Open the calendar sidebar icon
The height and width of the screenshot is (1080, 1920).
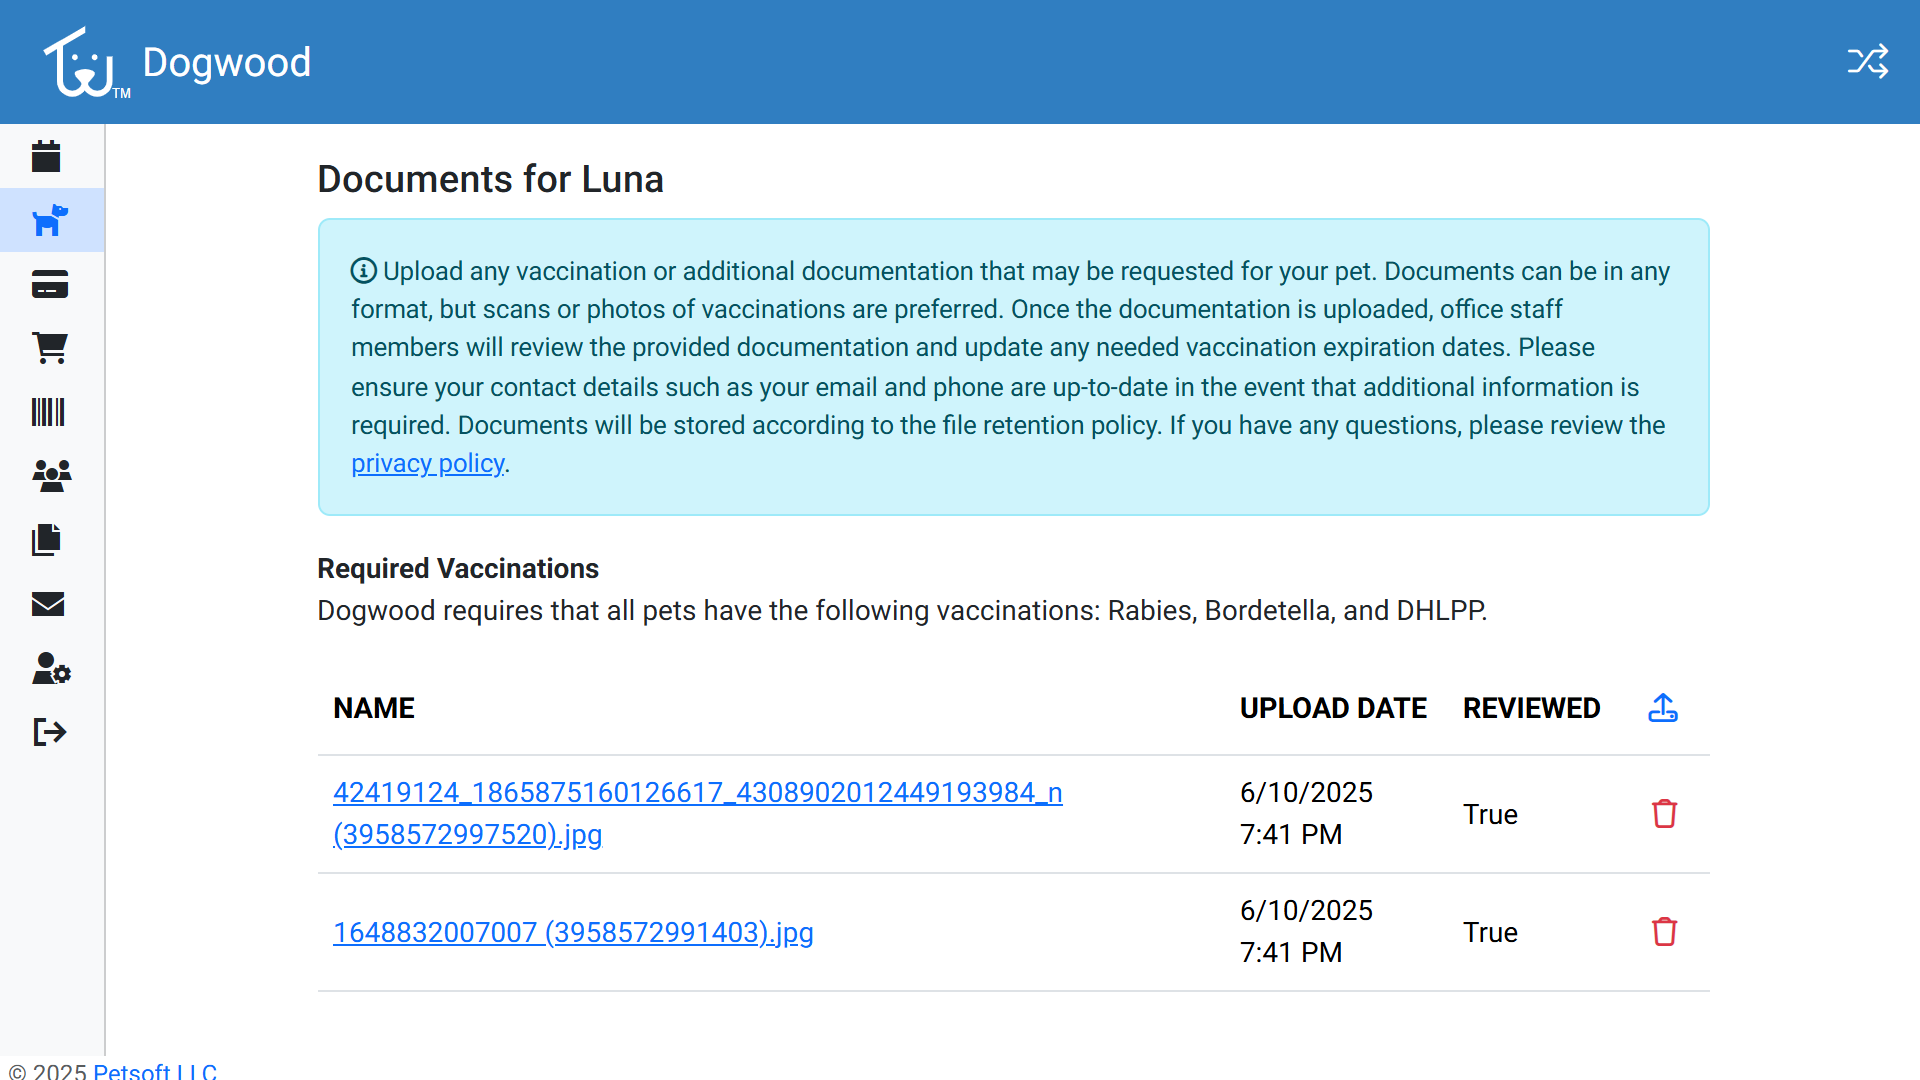tap(47, 156)
